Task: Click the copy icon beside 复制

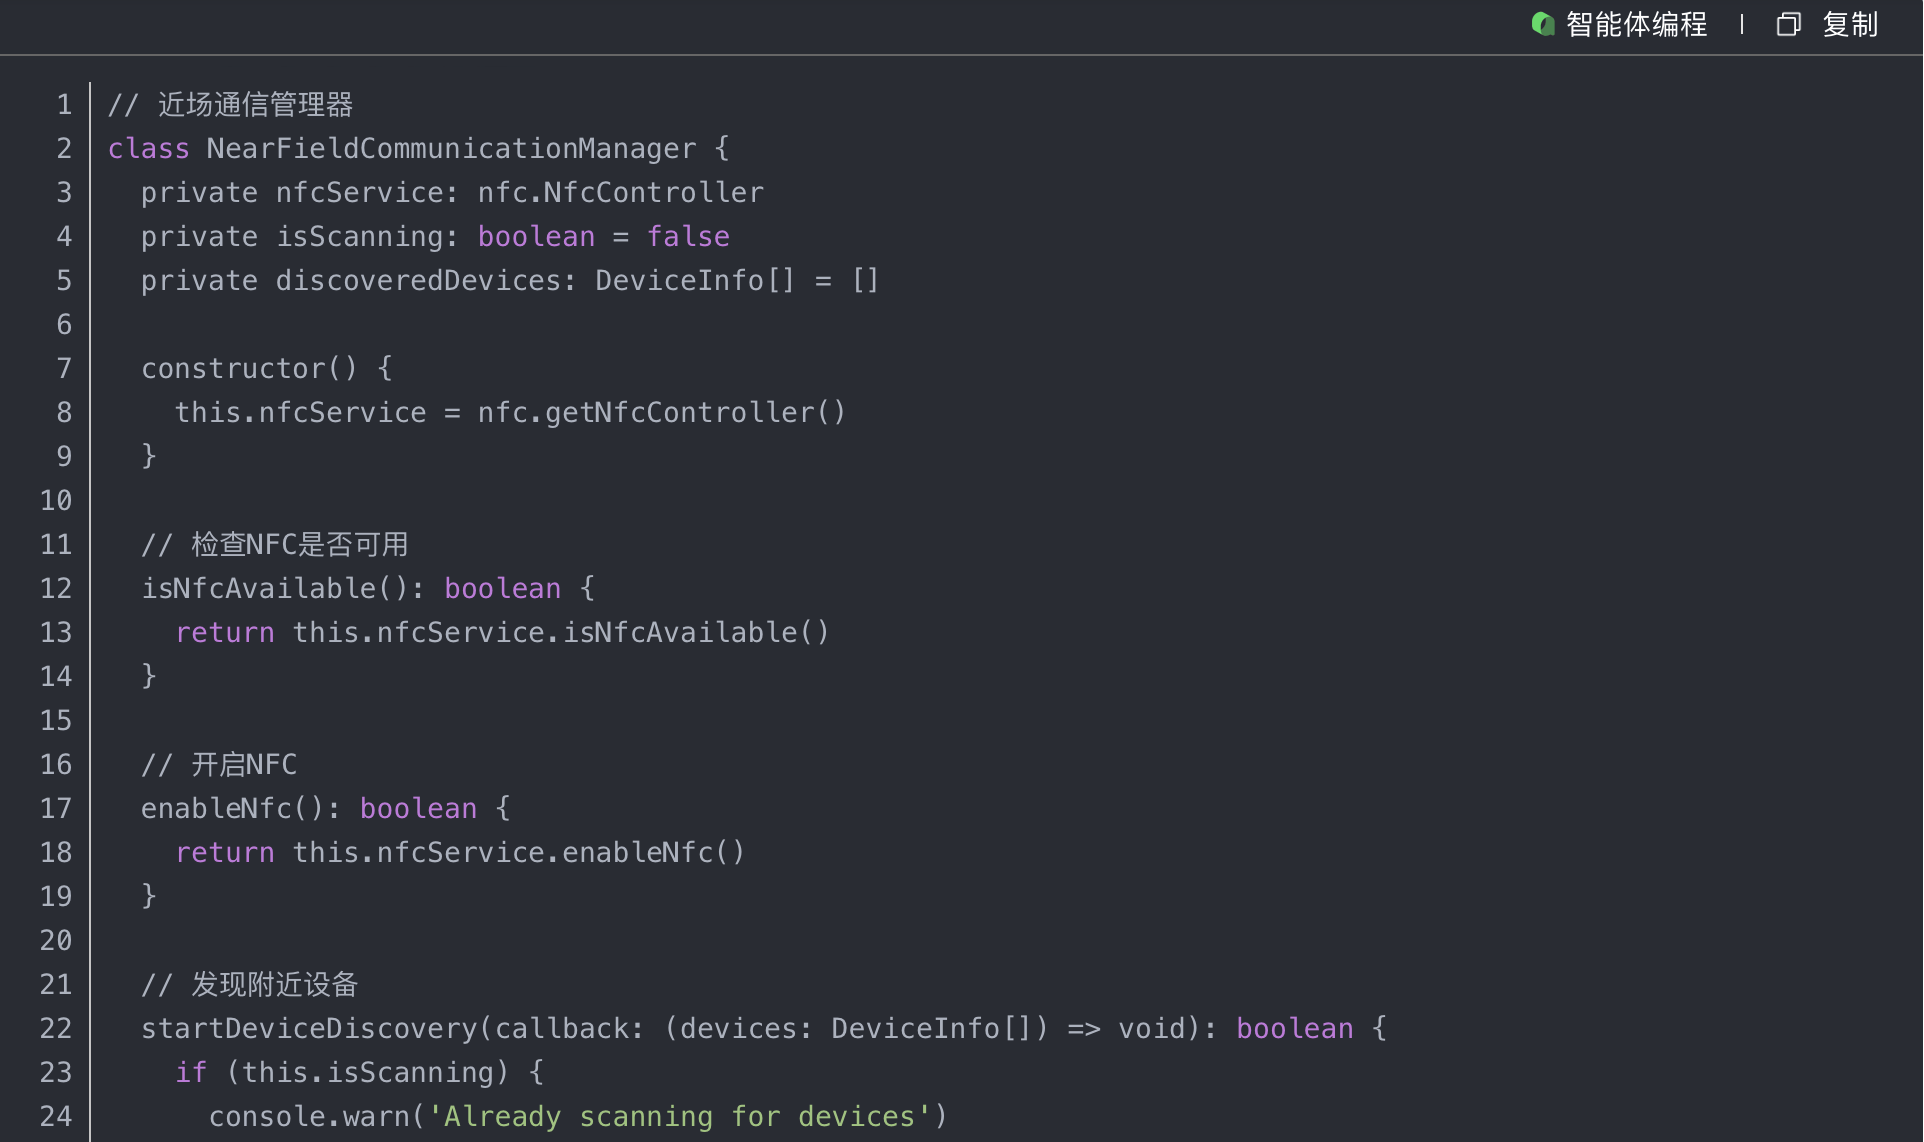Action: click(1788, 24)
